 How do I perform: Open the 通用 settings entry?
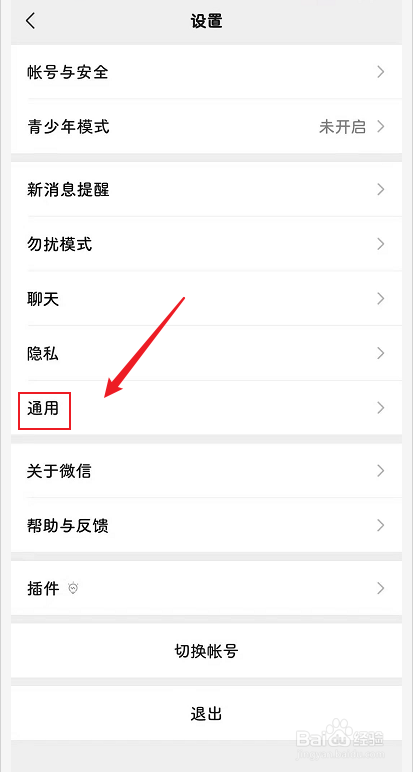click(x=206, y=408)
